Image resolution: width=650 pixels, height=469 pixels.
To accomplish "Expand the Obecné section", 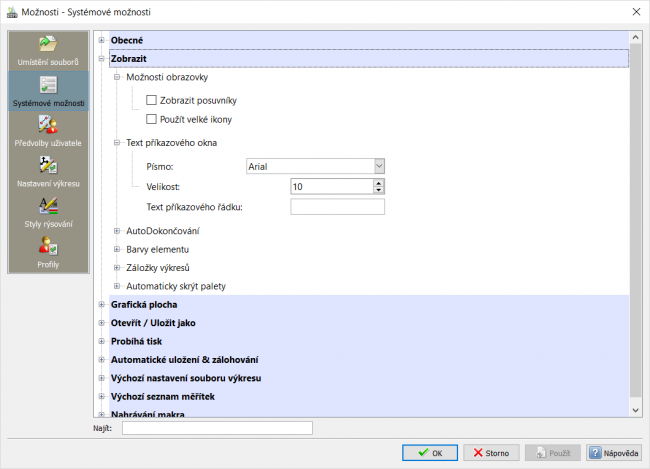I will 102,40.
